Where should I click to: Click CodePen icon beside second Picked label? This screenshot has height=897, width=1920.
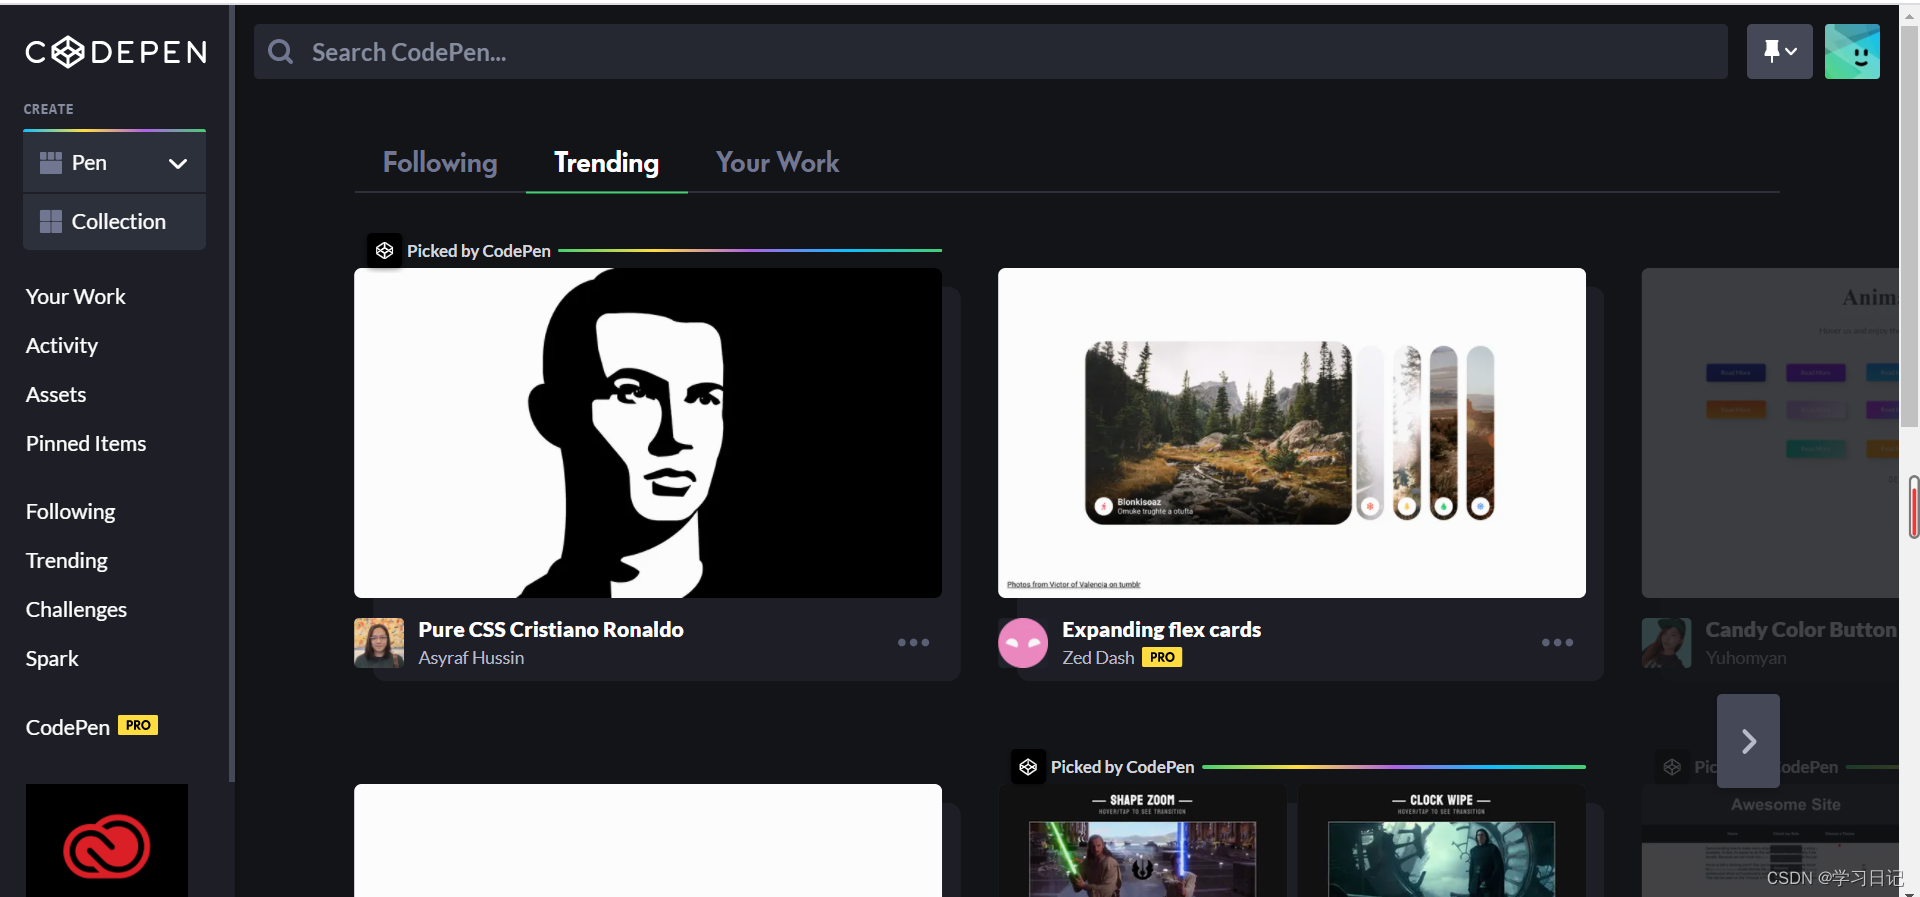[1028, 767]
